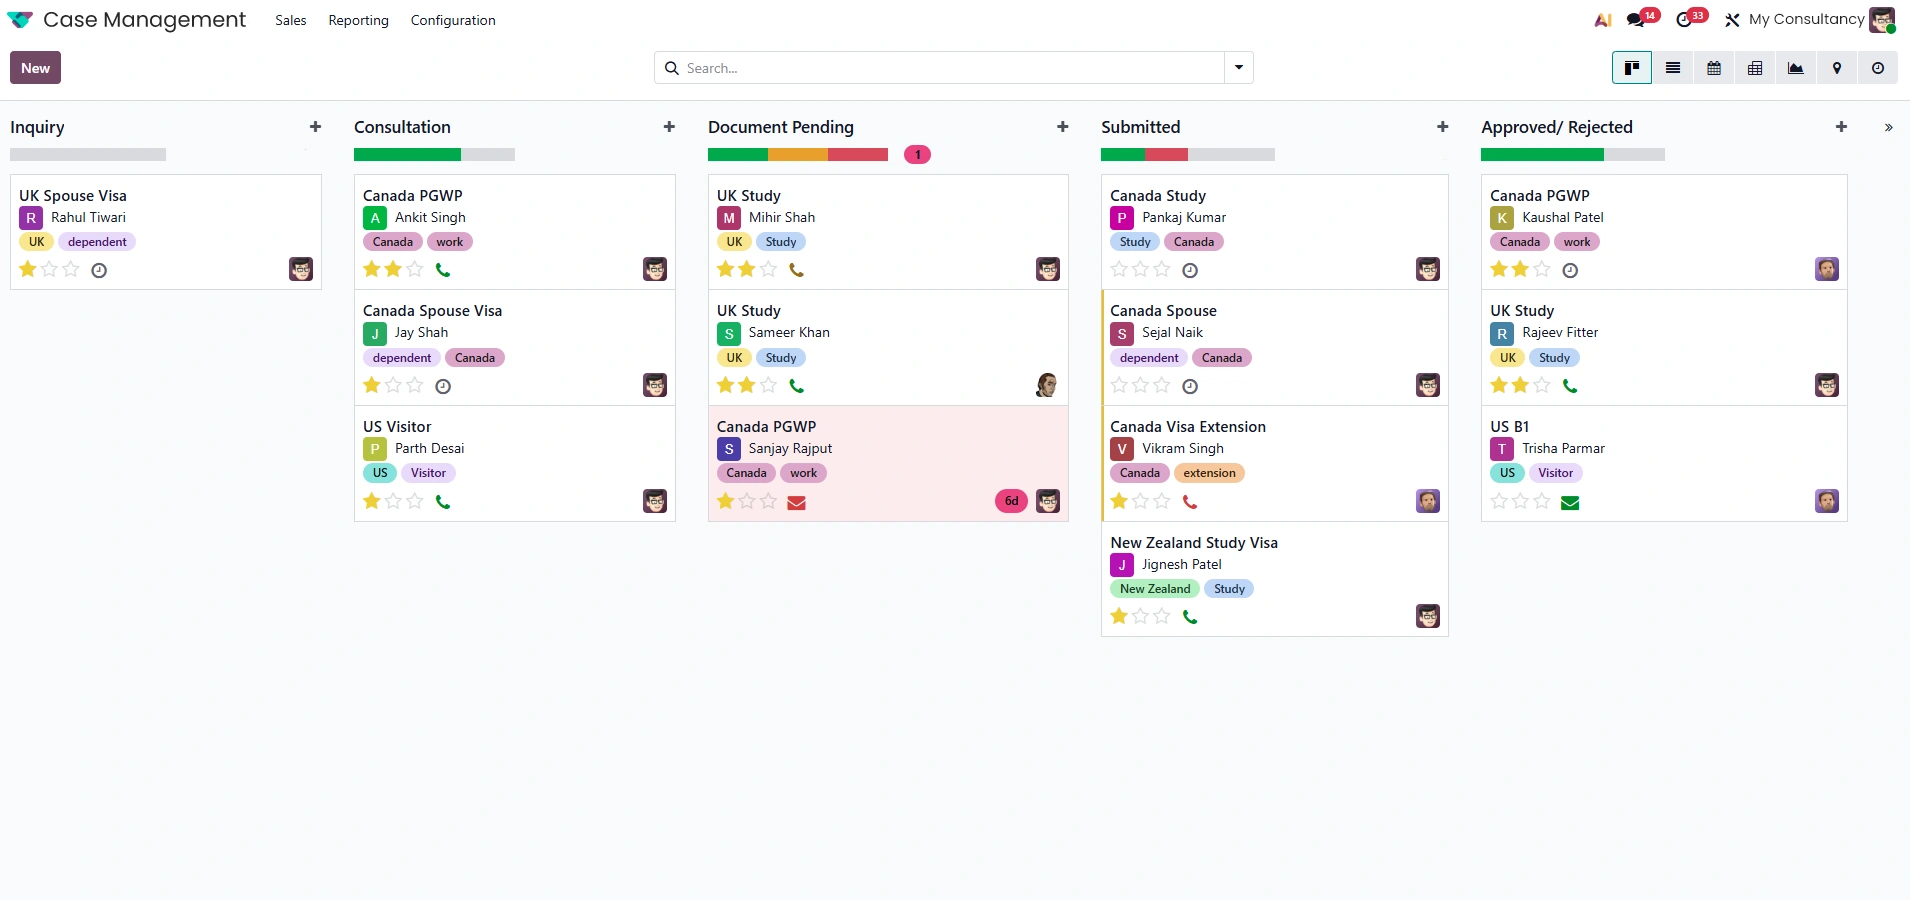Screen dimensions: 1910x900
Task: Expand the search options dropdown arrow
Action: coord(1239,67)
